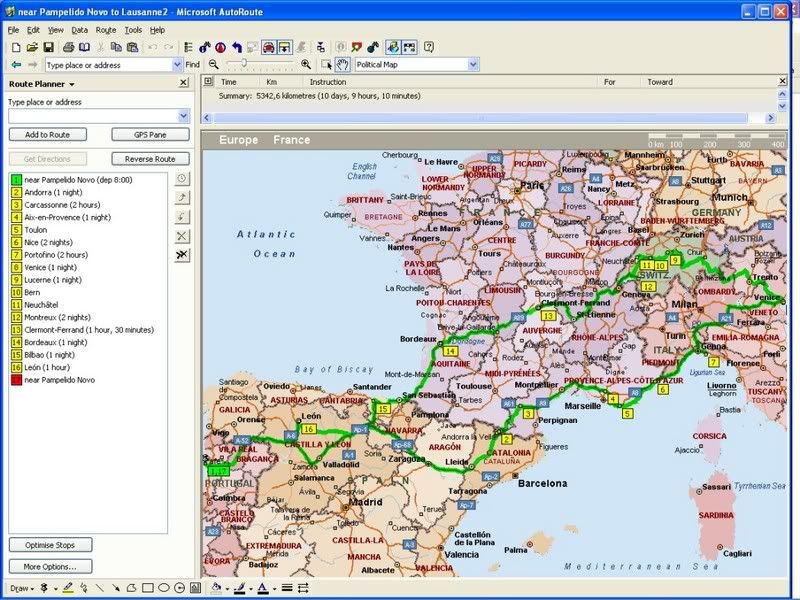Select the oval drawing tool
This screenshot has width=800, height=600.
(164, 588)
